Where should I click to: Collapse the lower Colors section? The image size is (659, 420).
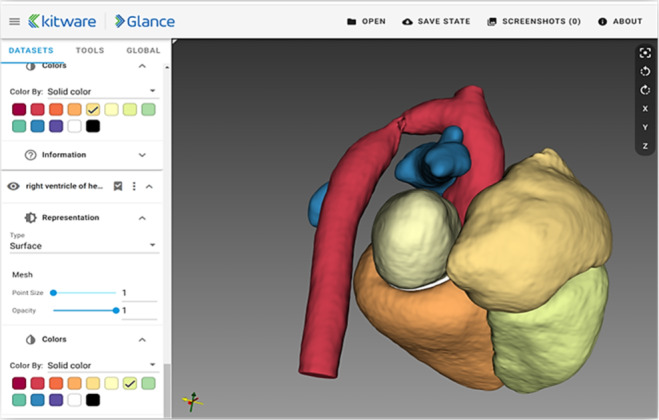(x=142, y=340)
